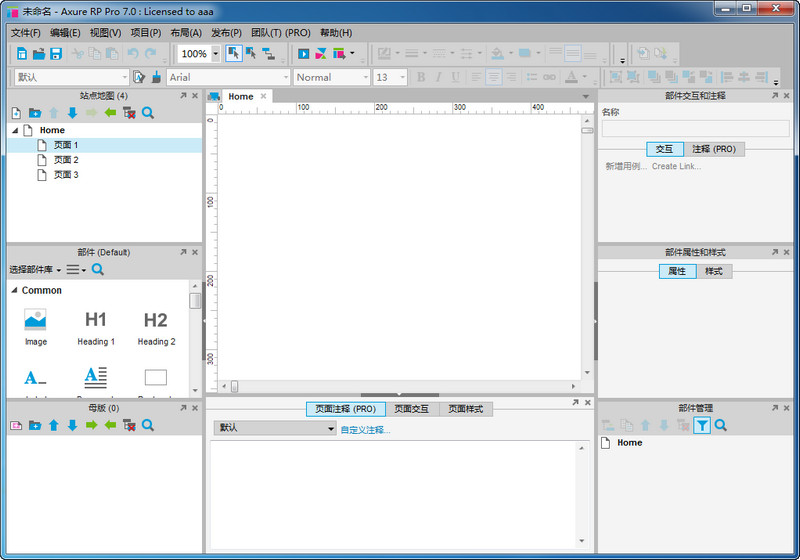Open a file with the folder toolbar icon
The width and height of the screenshot is (800, 560).
point(39,54)
